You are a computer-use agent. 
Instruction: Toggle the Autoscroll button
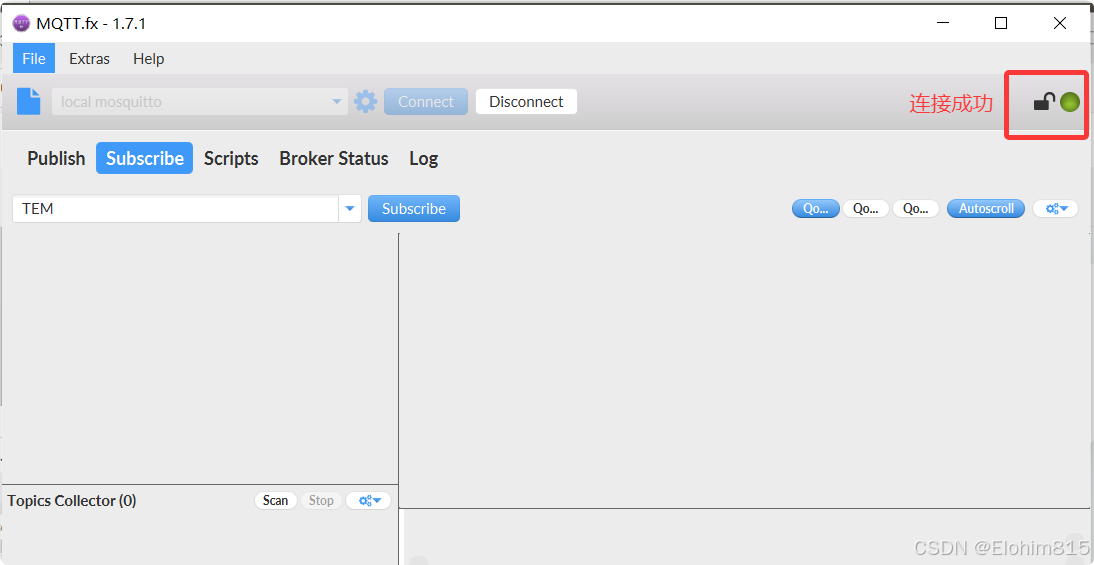pos(985,208)
